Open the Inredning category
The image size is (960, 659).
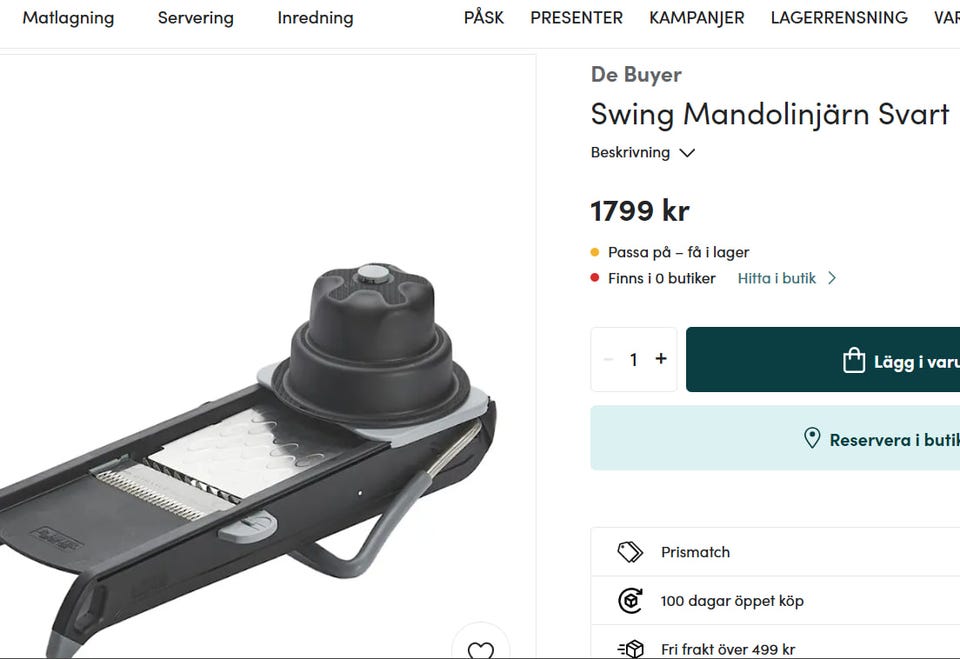click(x=315, y=18)
